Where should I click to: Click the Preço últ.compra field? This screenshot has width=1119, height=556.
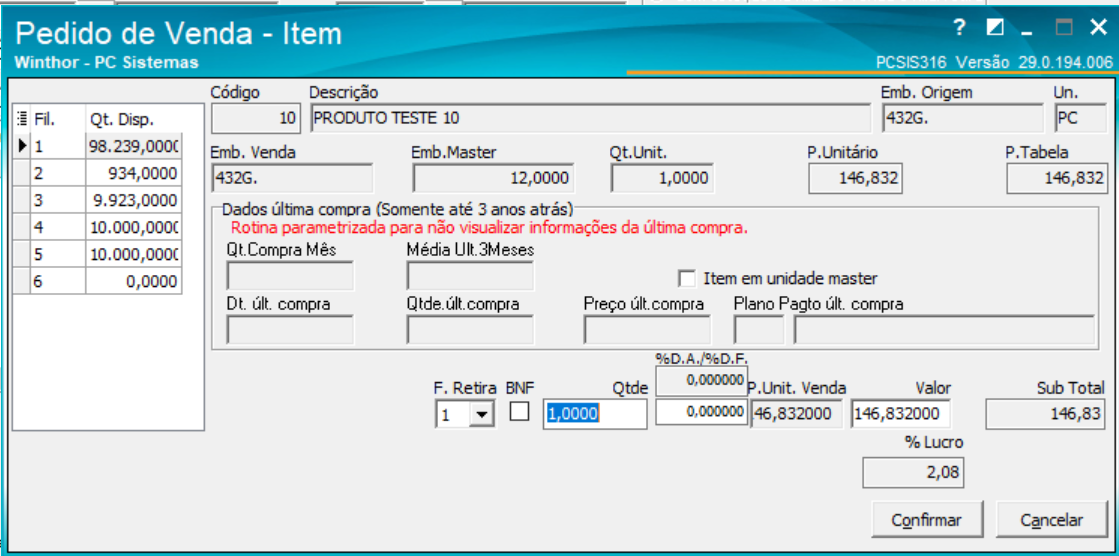(x=647, y=330)
